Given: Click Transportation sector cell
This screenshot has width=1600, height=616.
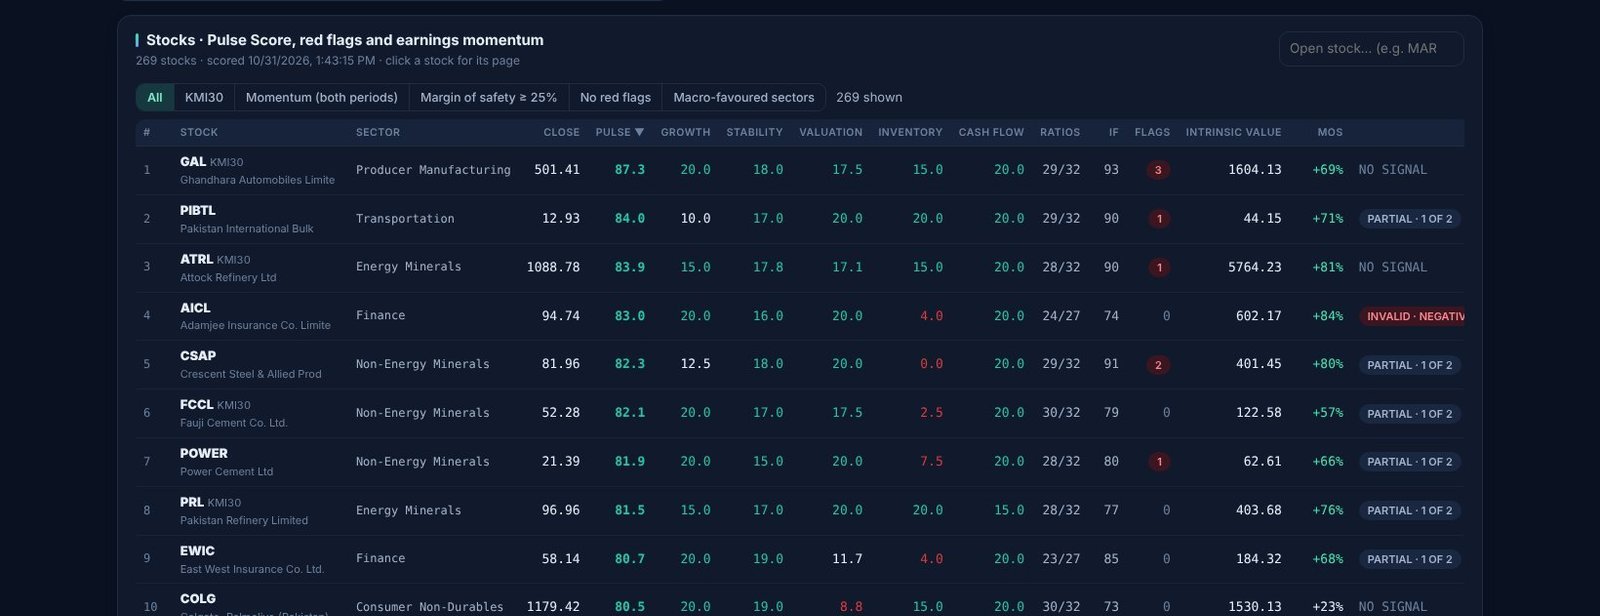Looking at the screenshot, I should 405,219.
